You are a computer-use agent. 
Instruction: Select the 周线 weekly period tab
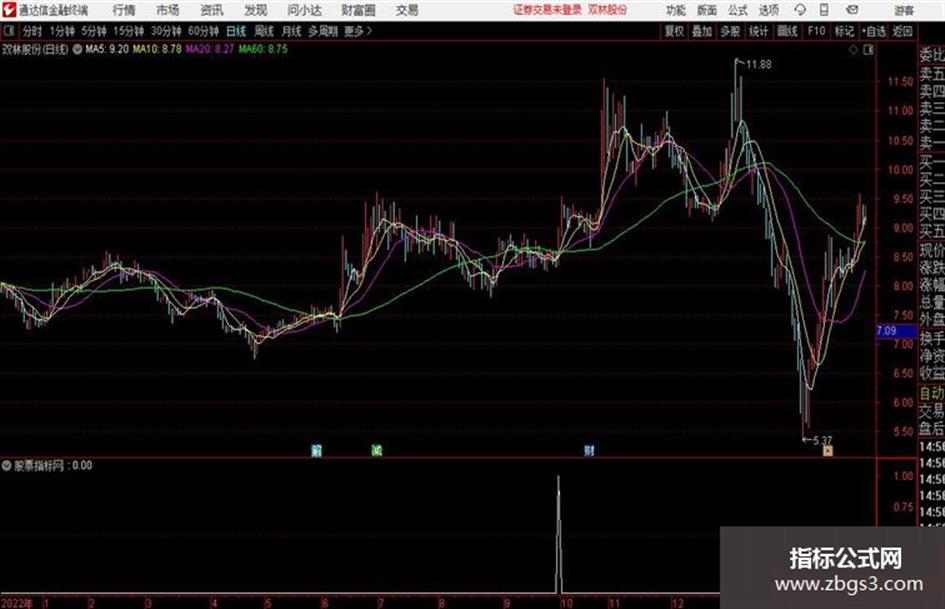coord(264,31)
